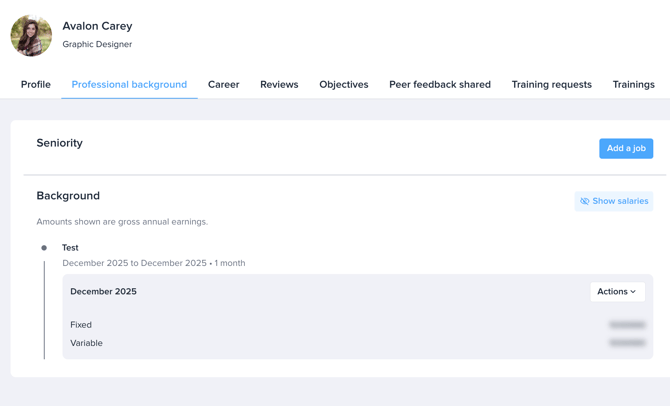The width and height of the screenshot is (670, 406).
Task: Click the crossed-eye icon beside Show salaries
Action: point(585,201)
